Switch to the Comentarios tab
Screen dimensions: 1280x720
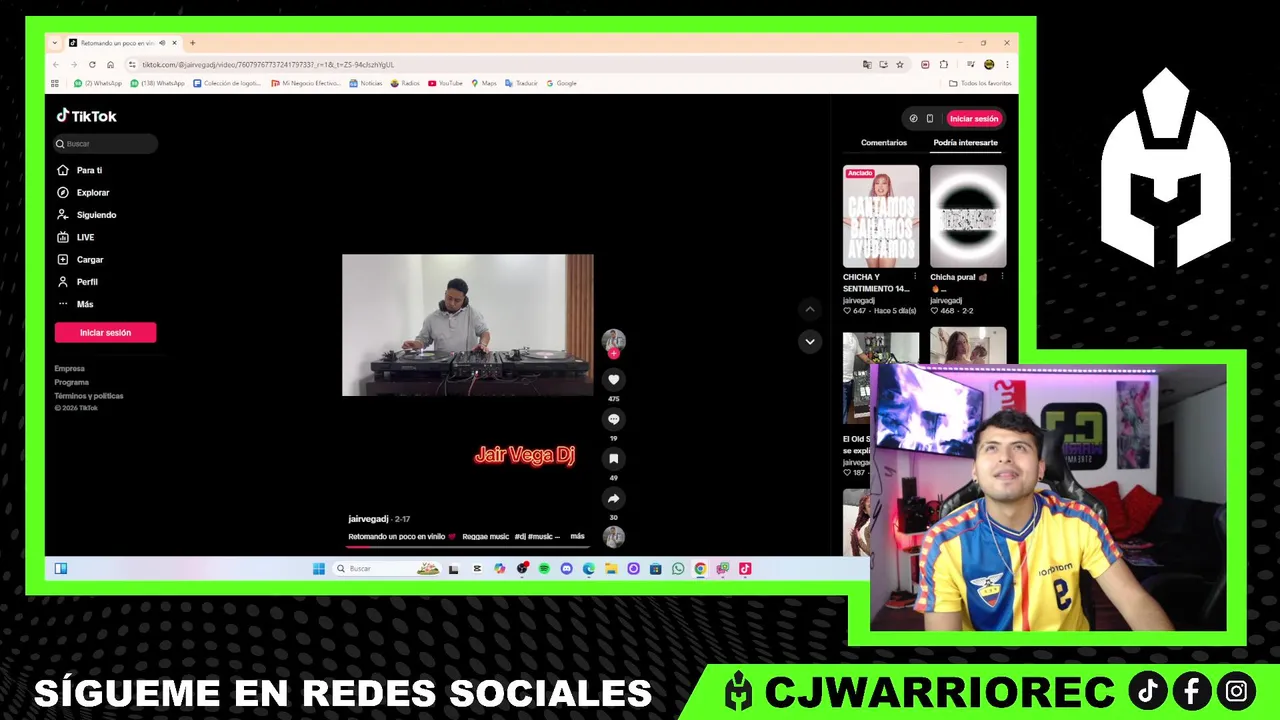pyautogui.click(x=884, y=143)
